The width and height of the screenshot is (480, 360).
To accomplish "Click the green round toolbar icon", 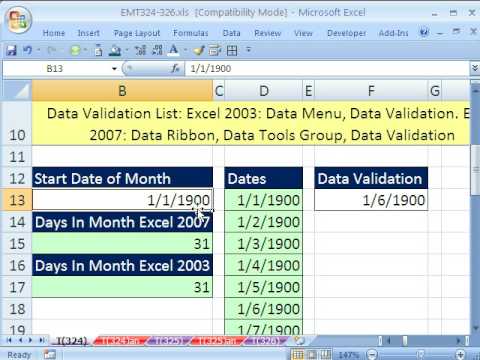I will 75,50.
